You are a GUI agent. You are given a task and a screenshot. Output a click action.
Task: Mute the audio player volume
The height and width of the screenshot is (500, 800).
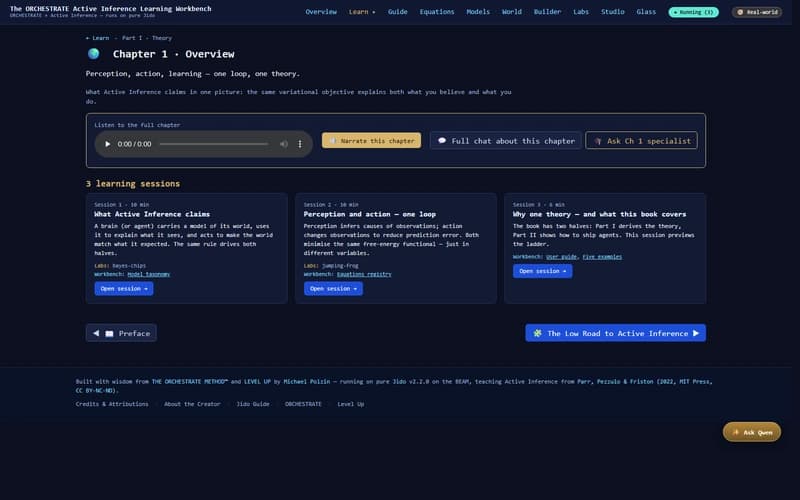(x=283, y=144)
